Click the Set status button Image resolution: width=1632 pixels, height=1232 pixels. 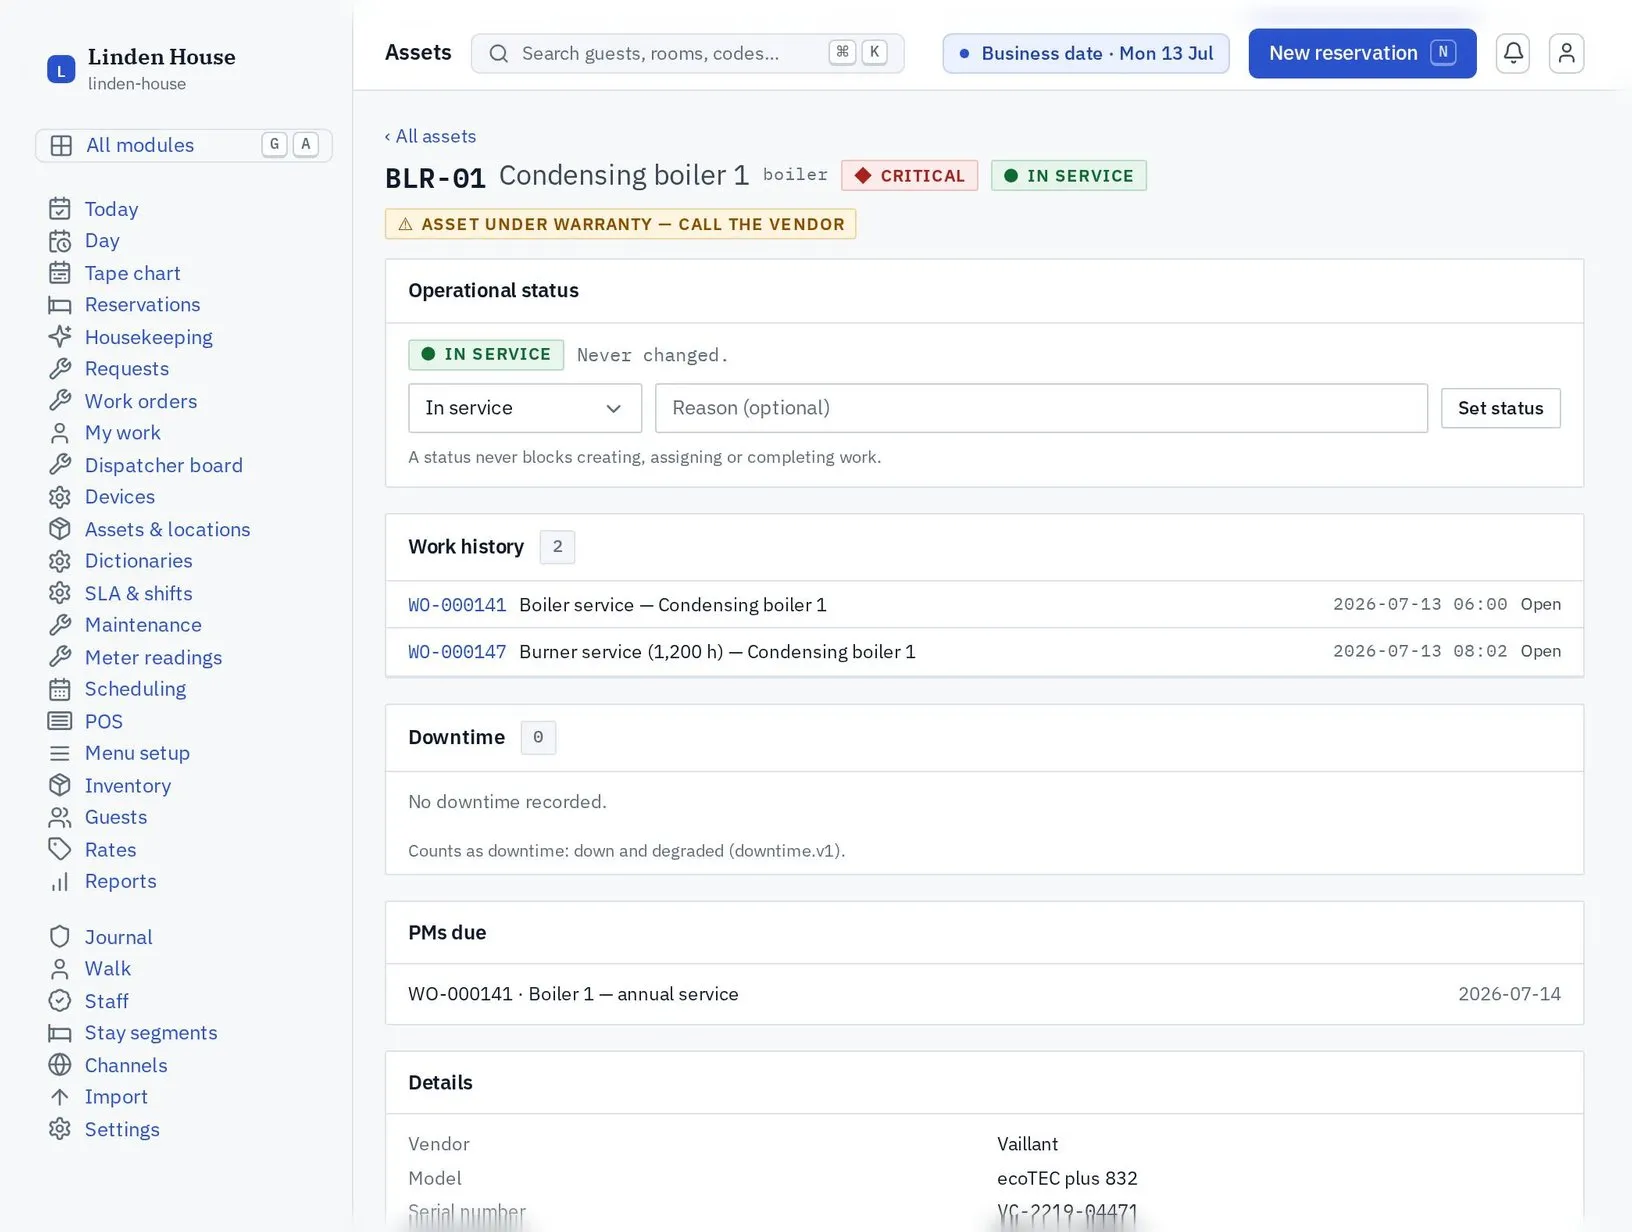pyautogui.click(x=1500, y=408)
